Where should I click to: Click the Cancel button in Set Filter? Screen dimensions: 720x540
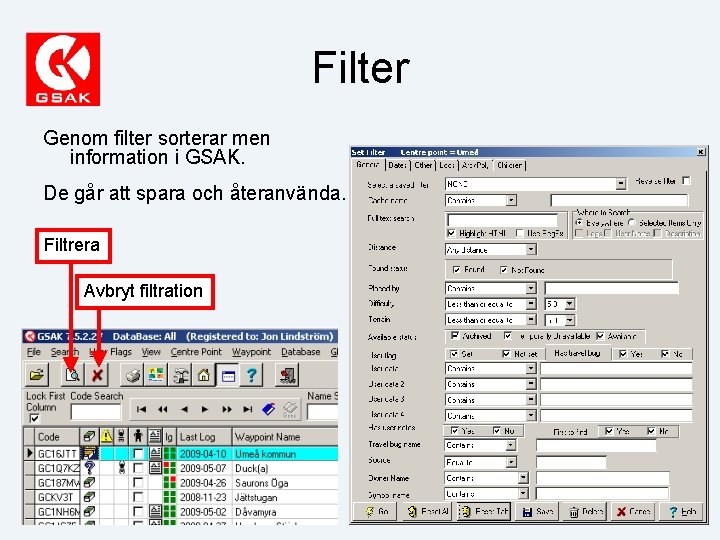633,511
